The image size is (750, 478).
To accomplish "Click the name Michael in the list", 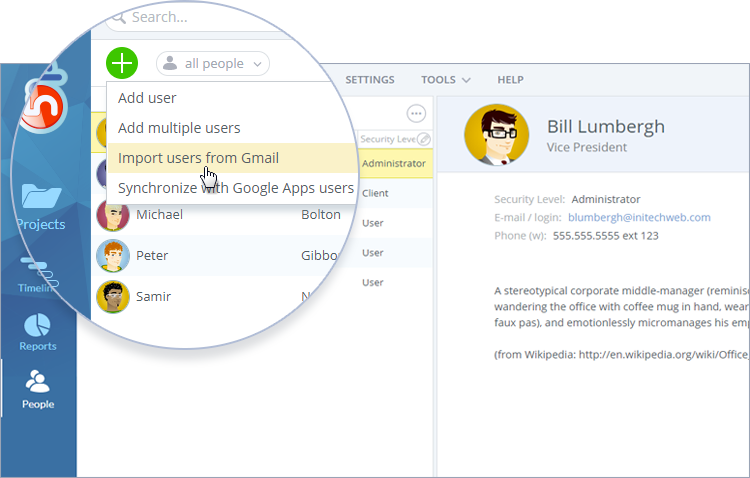I will click(x=159, y=214).
